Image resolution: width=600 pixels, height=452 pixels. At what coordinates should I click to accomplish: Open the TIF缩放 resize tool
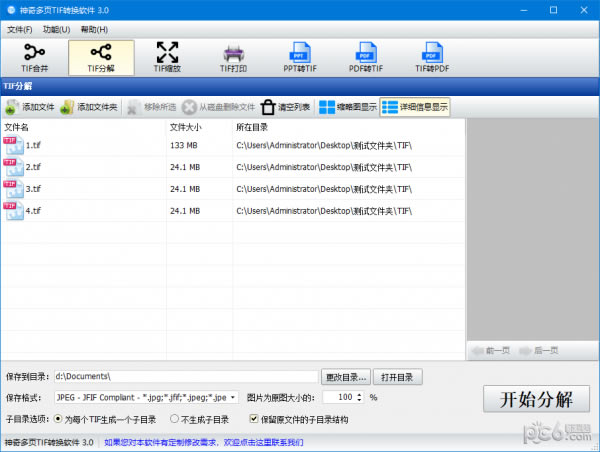[x=167, y=58]
